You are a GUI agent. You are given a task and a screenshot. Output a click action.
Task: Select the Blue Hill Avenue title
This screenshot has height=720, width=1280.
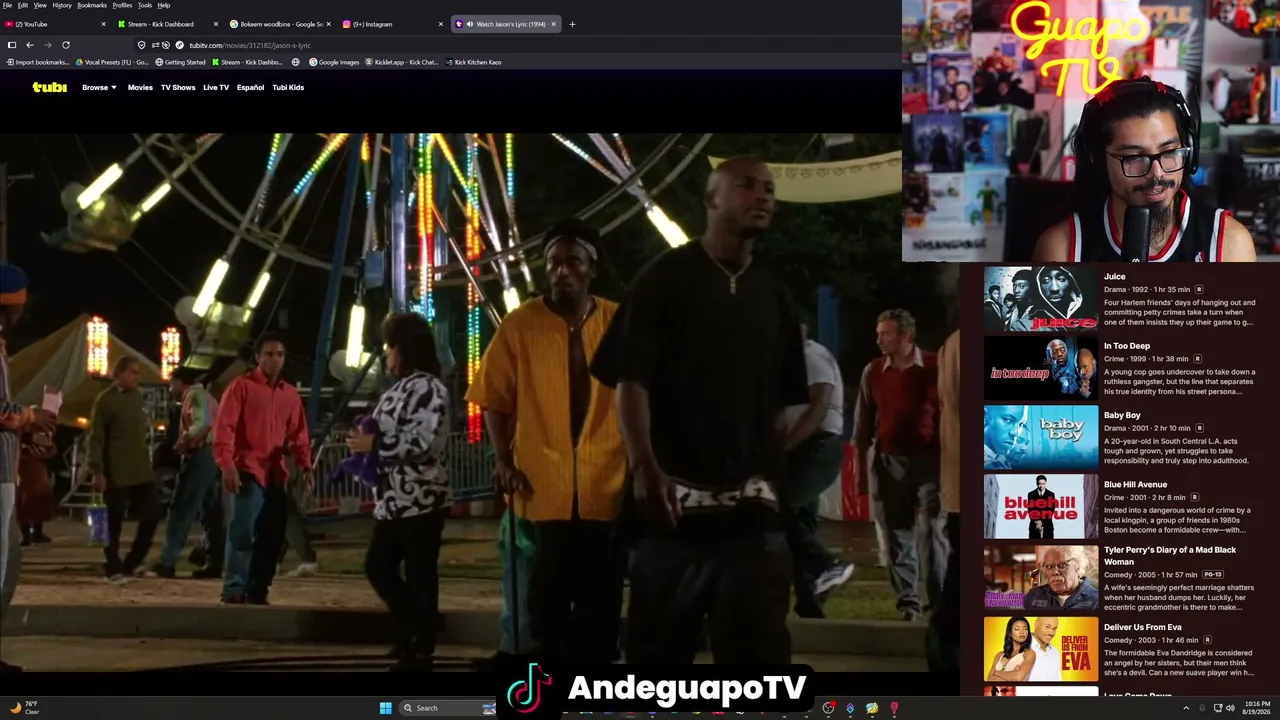tap(1136, 485)
